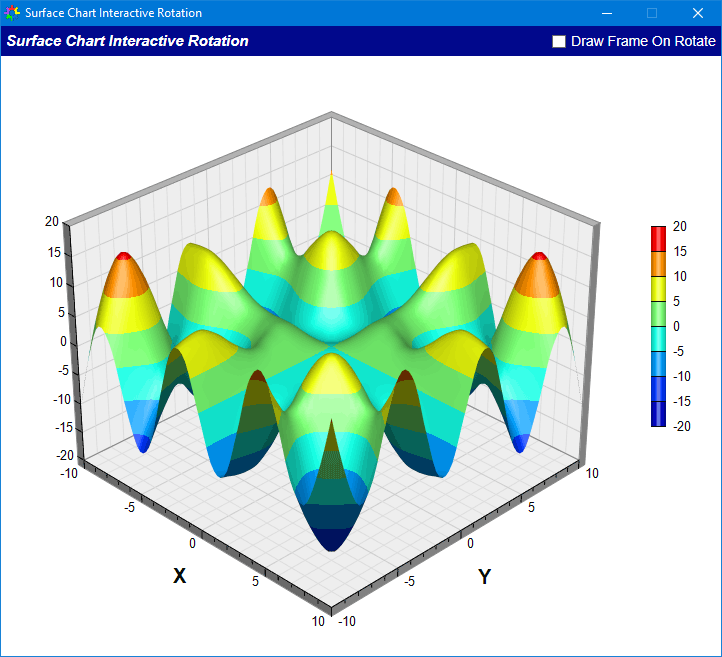
Task: Click the disabled maximize button
Action: point(652,13)
